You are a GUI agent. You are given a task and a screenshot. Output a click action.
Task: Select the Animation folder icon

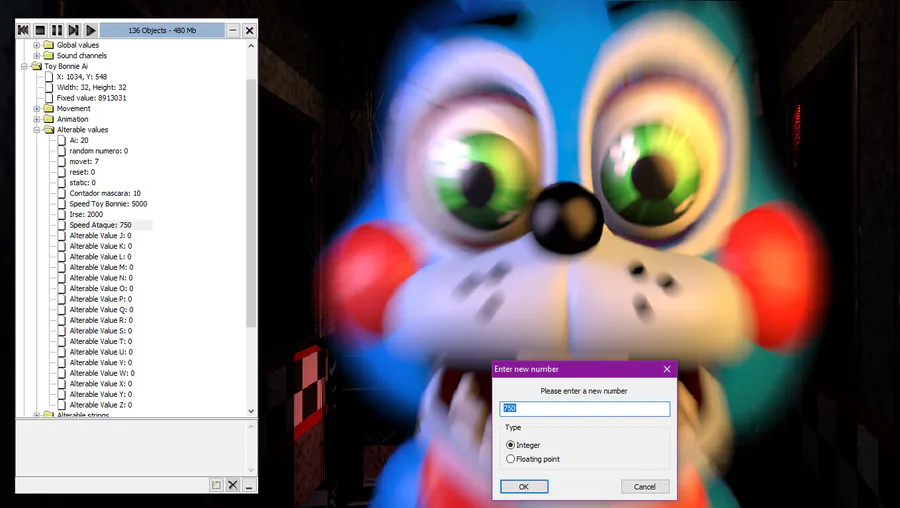click(x=49, y=119)
